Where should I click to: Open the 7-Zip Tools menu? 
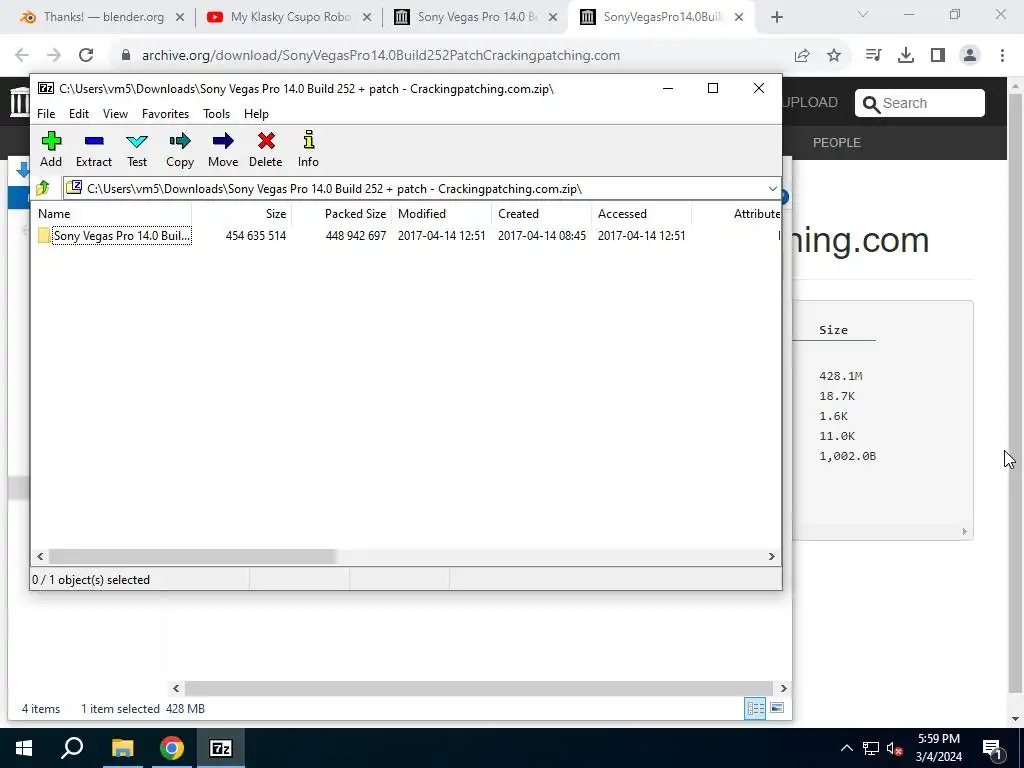[216, 114]
